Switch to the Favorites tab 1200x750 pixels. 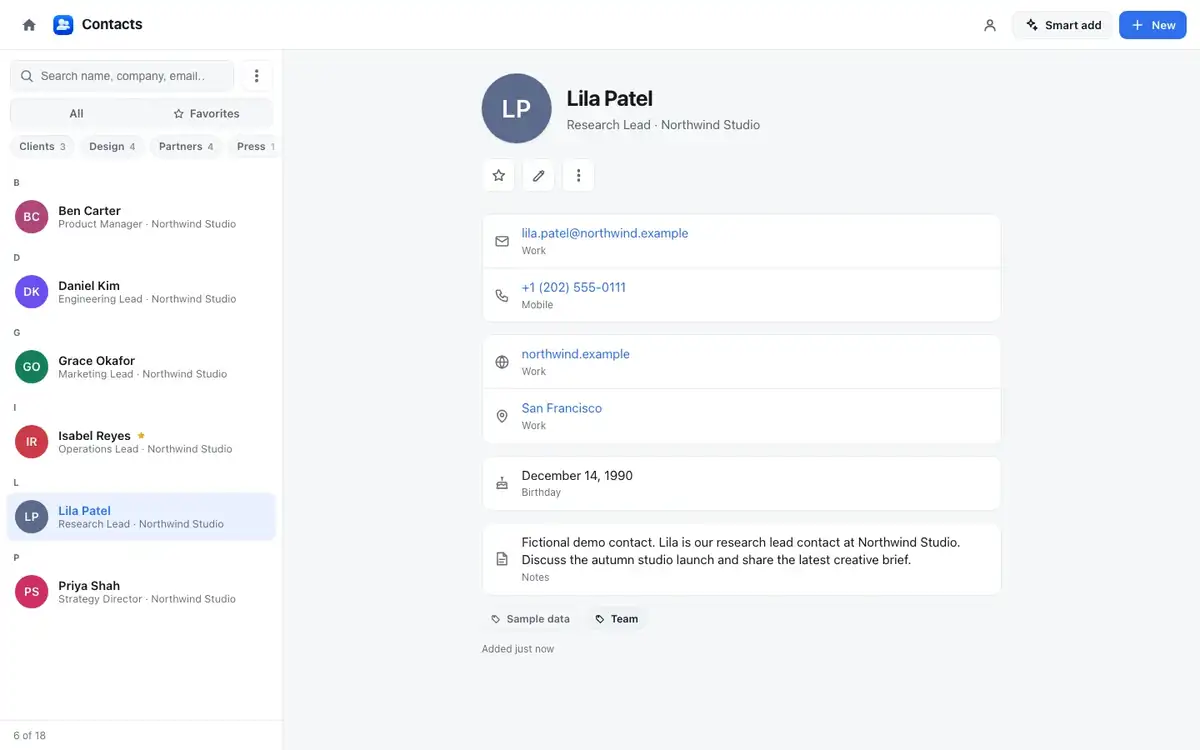coord(206,113)
